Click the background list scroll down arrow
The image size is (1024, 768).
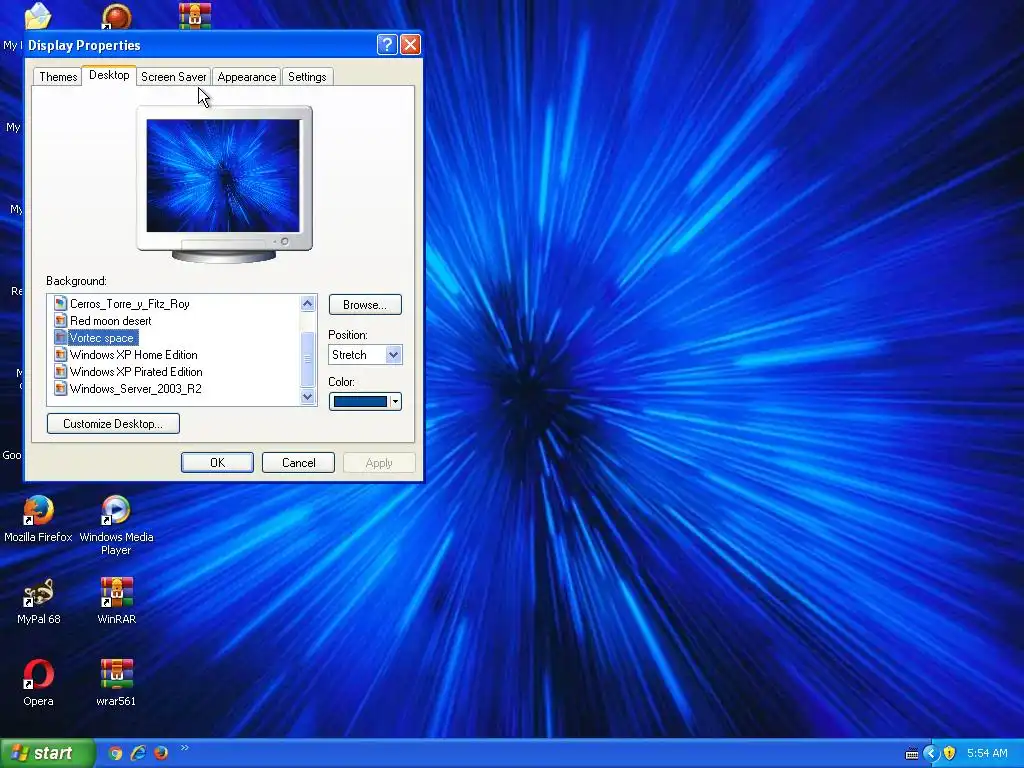pos(308,396)
